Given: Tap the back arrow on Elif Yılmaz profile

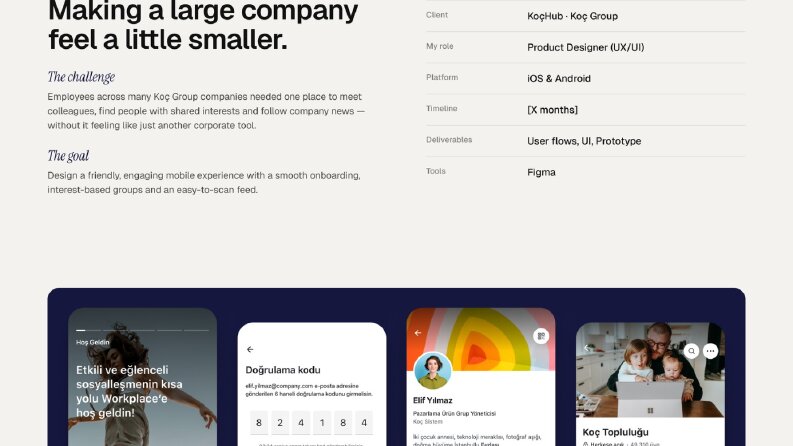Looking at the screenshot, I should pyautogui.click(x=418, y=333).
